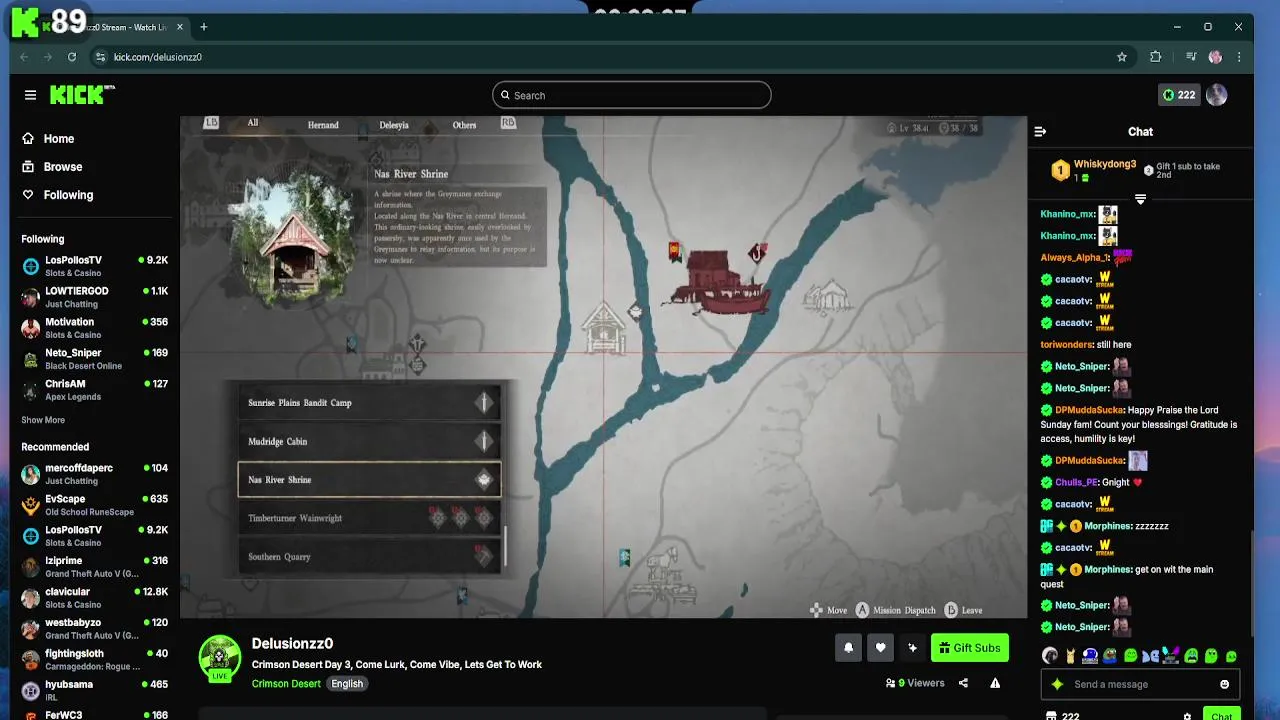Open LosPollosTV in the Following list
This screenshot has width=1280, height=720.
(95, 266)
